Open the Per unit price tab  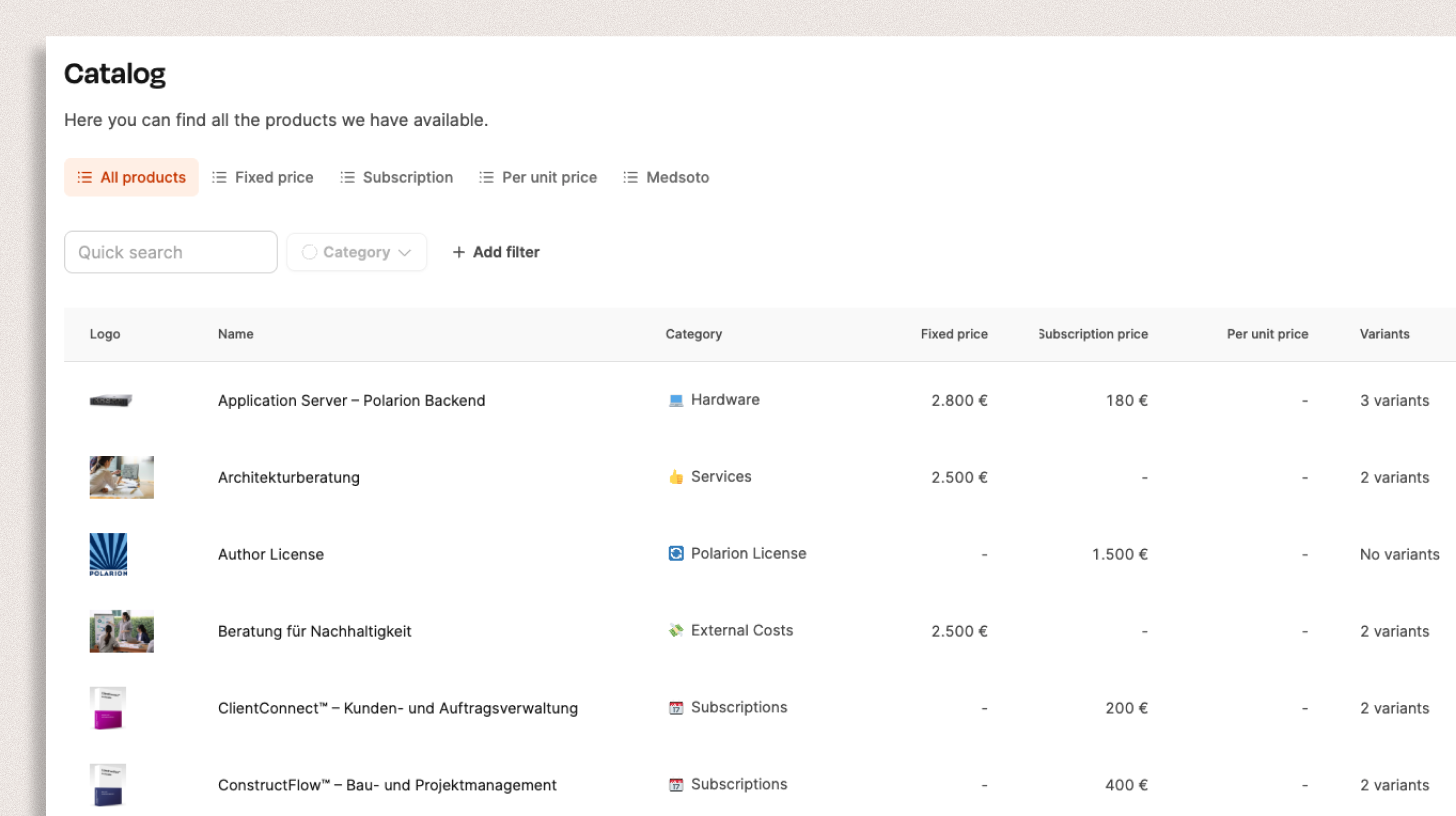538,177
